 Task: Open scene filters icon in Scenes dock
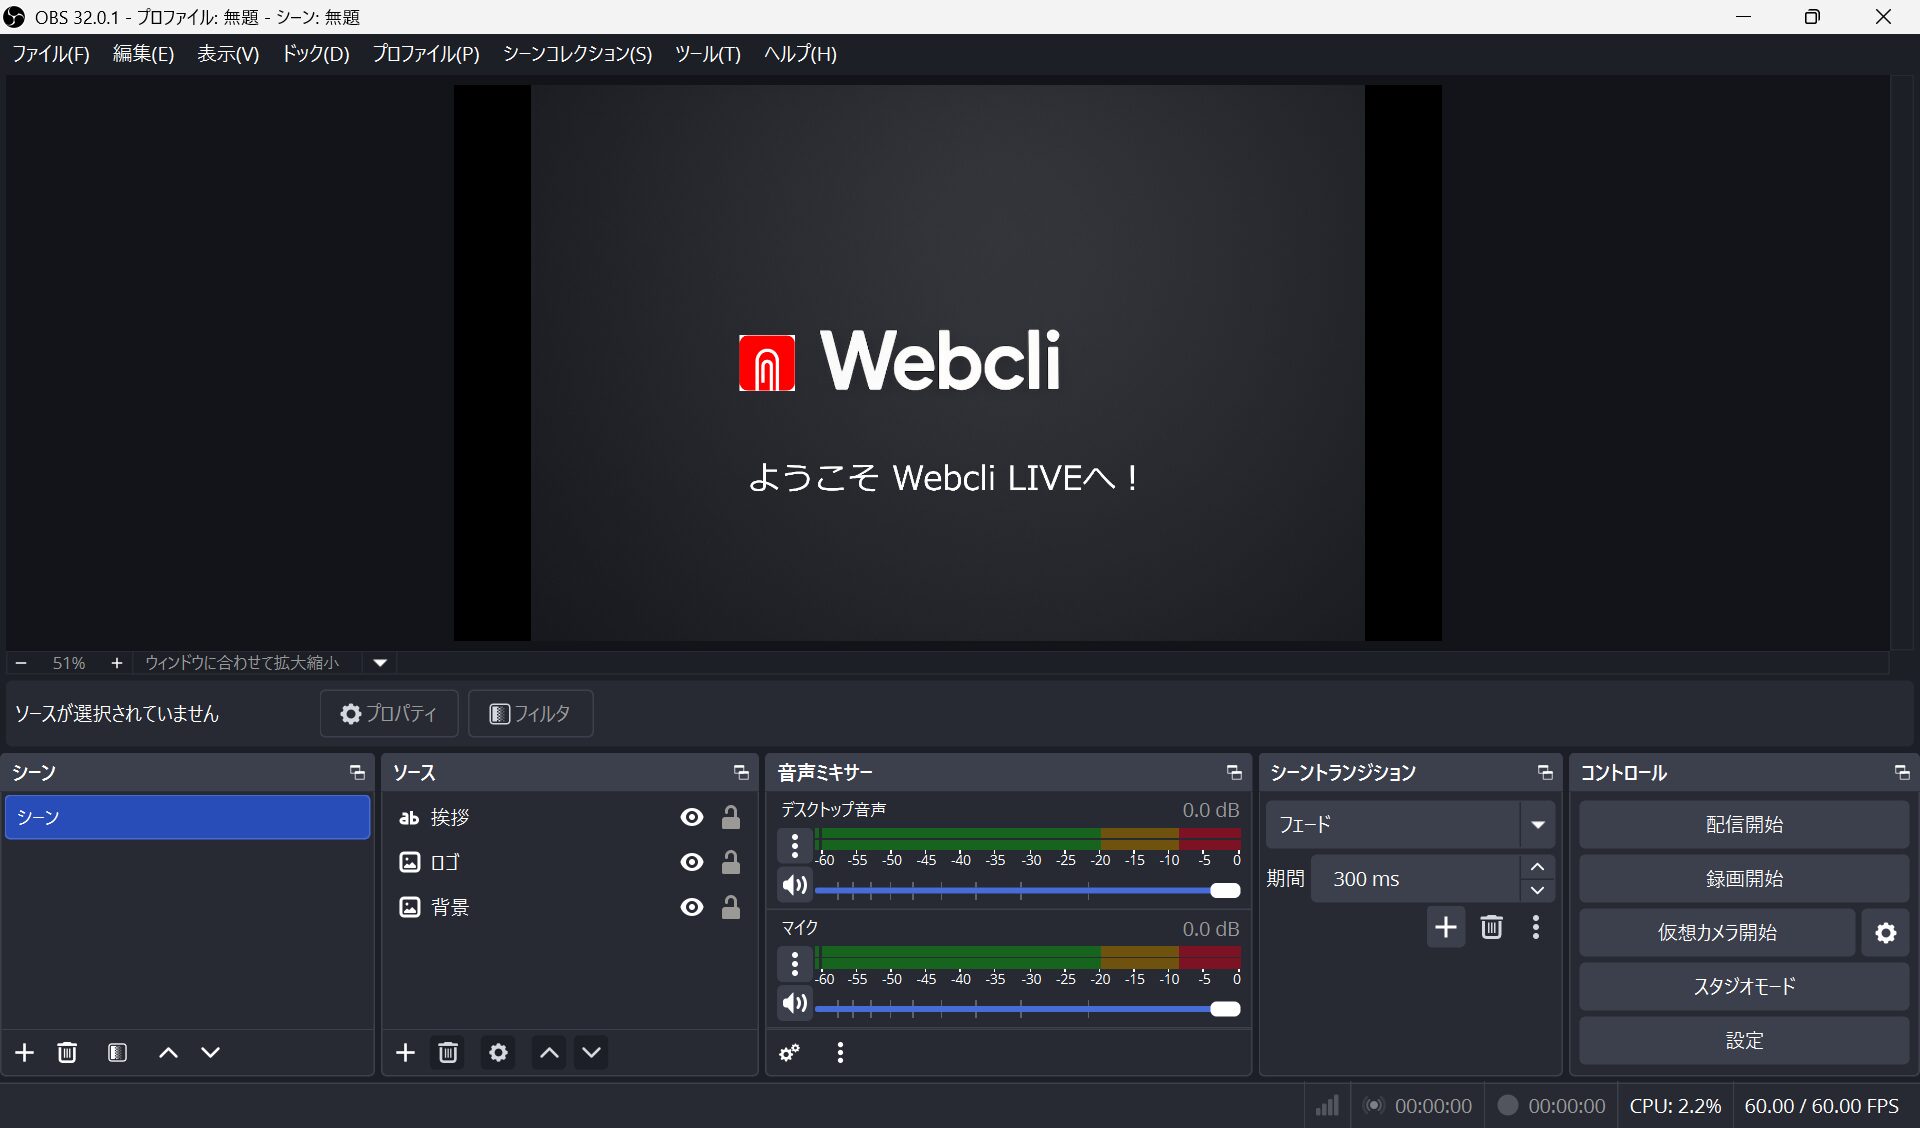pyautogui.click(x=117, y=1052)
